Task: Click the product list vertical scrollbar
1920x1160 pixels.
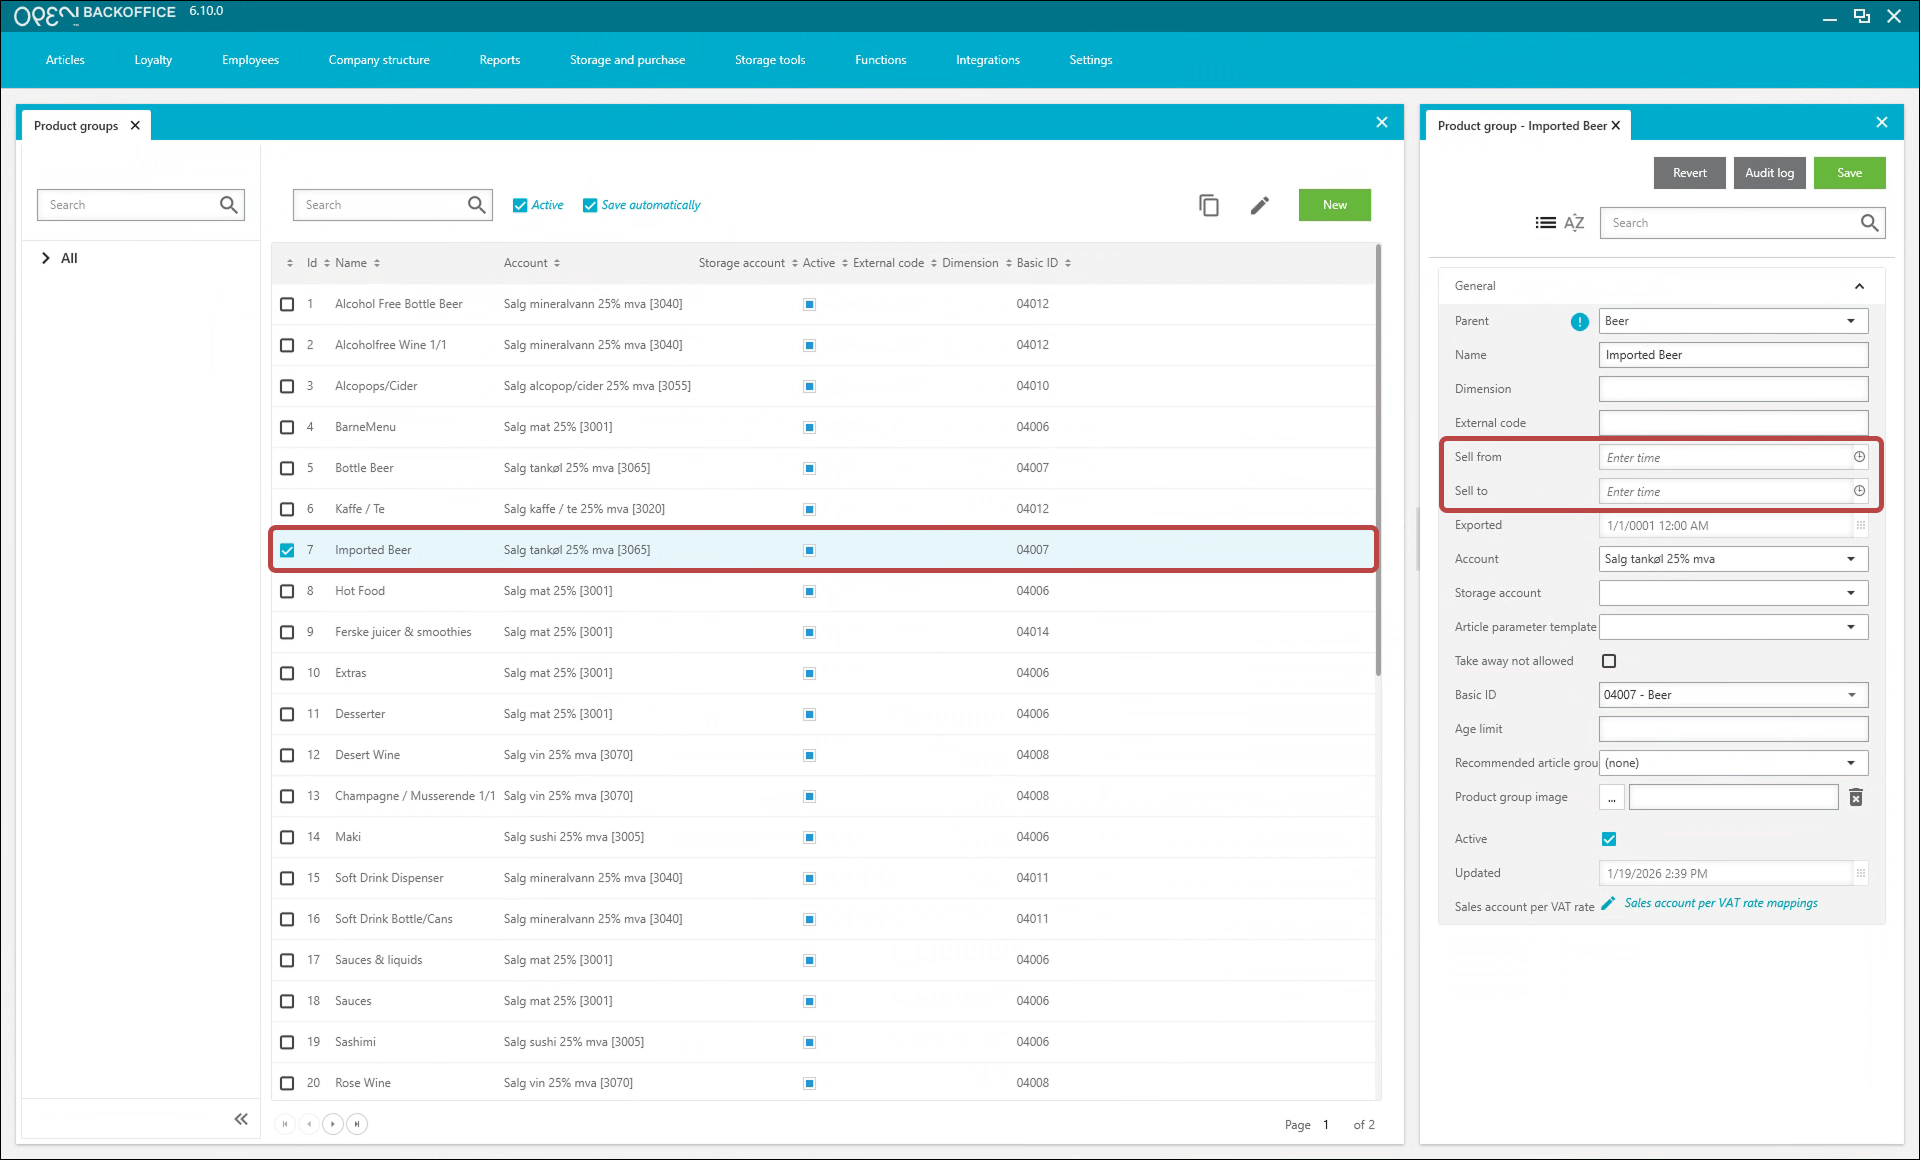Action: tap(1378, 460)
